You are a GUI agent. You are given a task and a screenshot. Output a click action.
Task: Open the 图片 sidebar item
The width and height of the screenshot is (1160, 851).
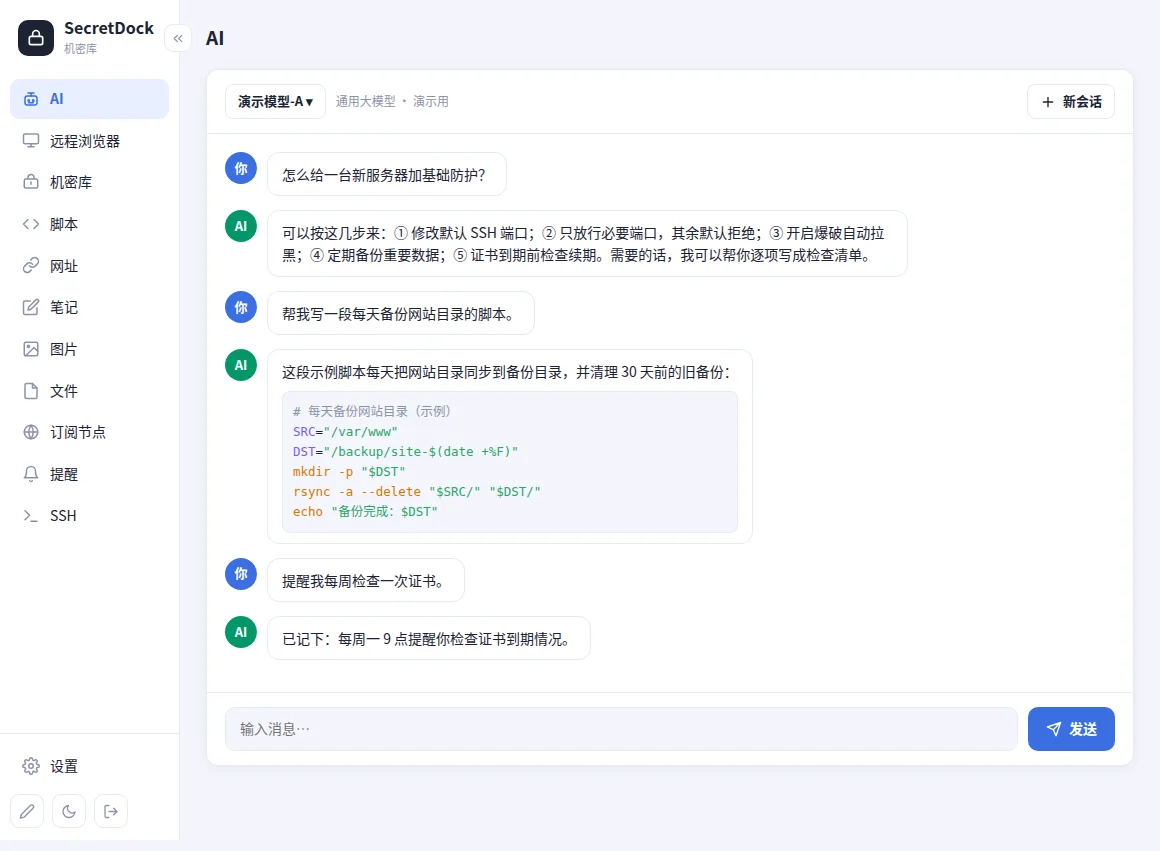[90, 349]
